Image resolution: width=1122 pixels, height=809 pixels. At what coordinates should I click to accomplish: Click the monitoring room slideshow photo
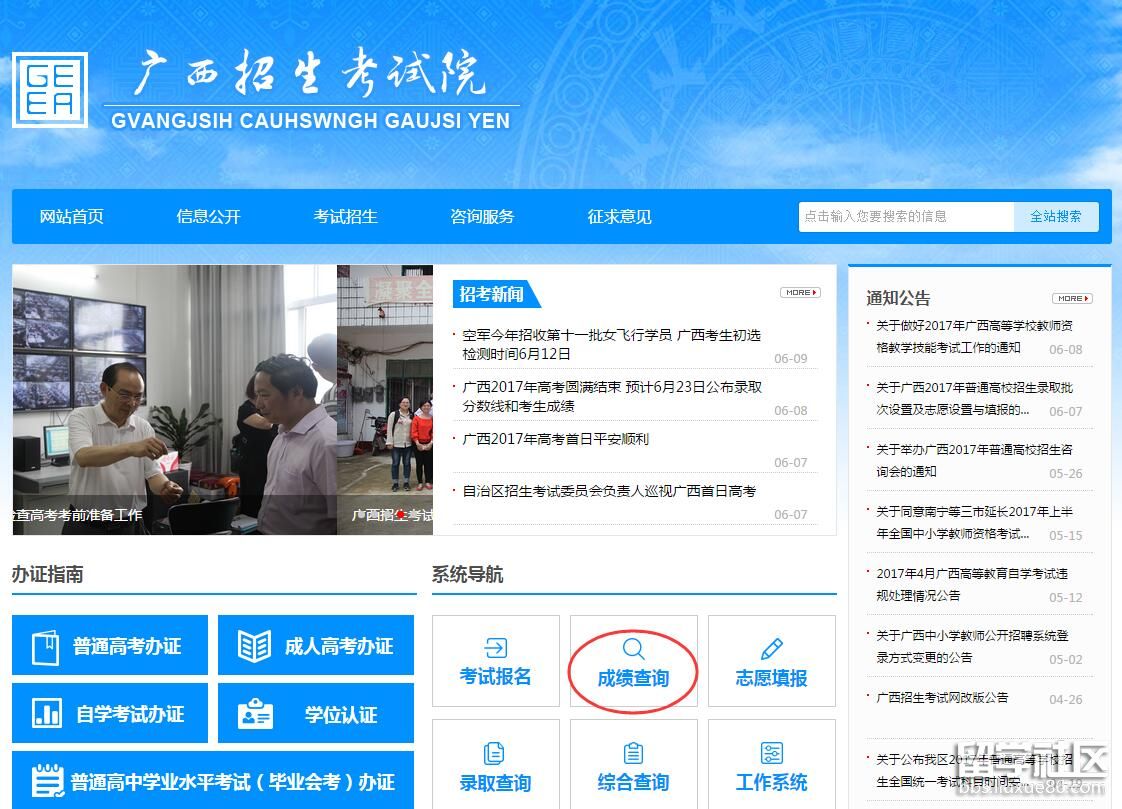tap(174, 390)
